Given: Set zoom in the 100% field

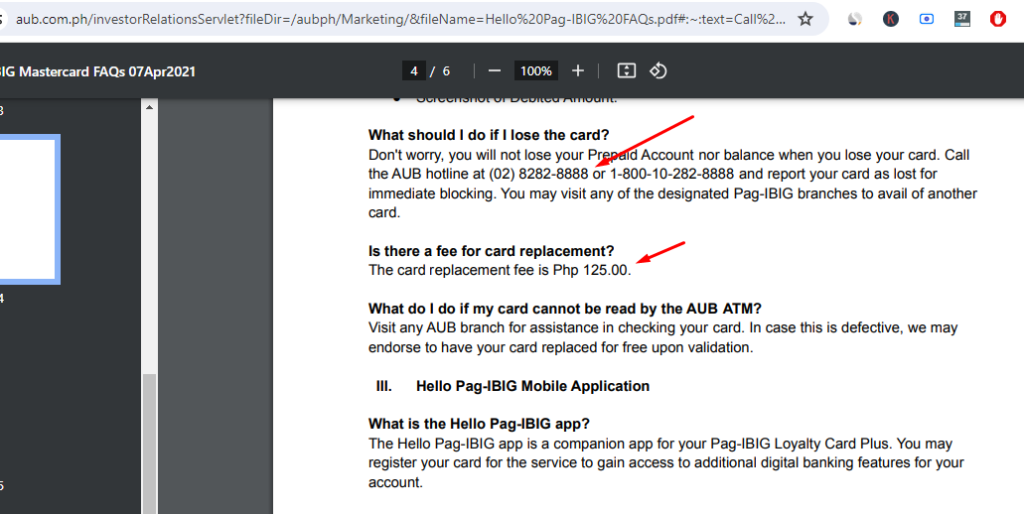Looking at the screenshot, I should click(536, 71).
